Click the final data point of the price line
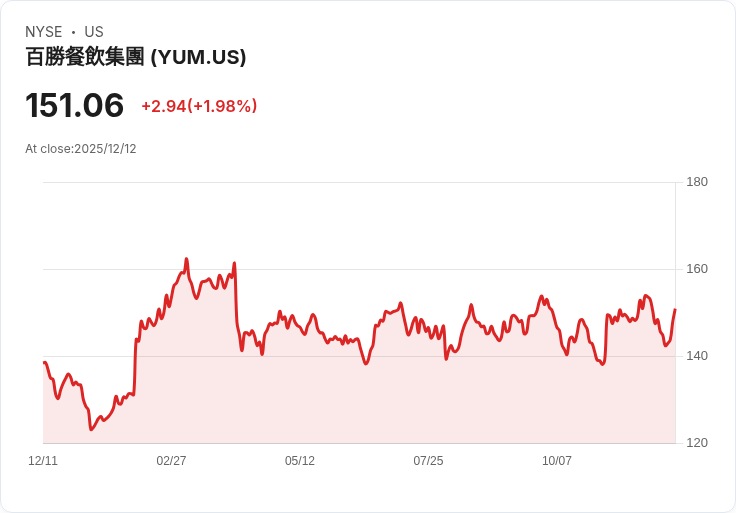This screenshot has height=513, width=736. [675, 309]
